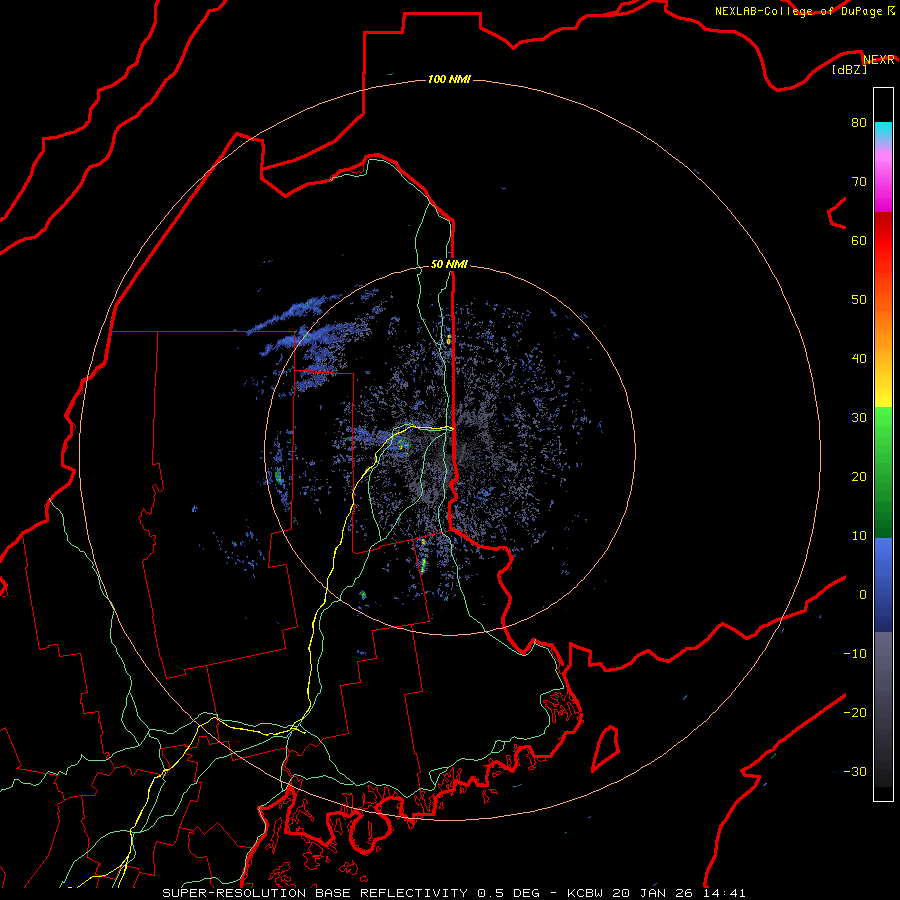Click the red segment of the color bar
The height and width of the screenshot is (900, 900).
(x=883, y=241)
